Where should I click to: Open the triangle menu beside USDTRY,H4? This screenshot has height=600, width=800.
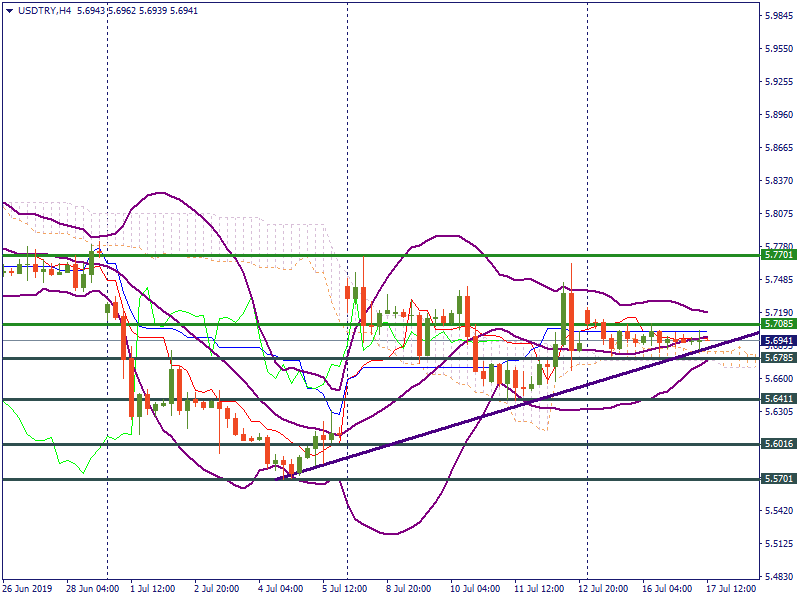[x=9, y=9]
